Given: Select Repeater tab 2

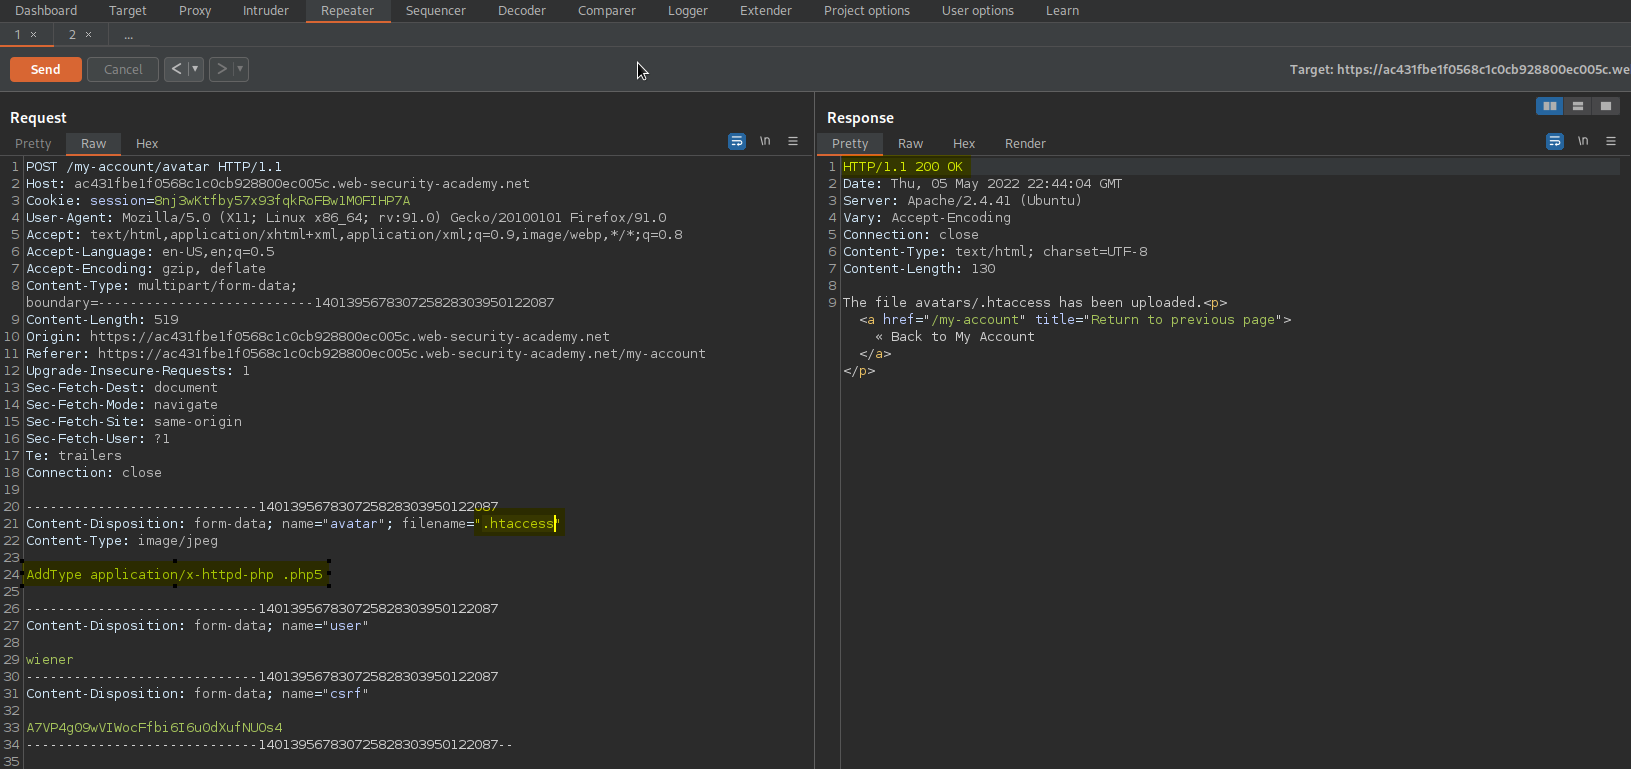Looking at the screenshot, I should point(72,35).
